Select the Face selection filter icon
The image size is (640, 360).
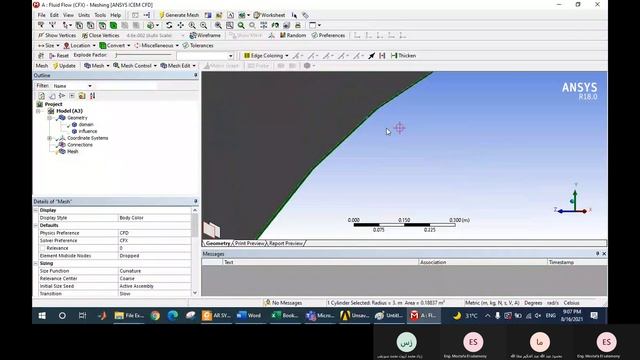[102, 25]
